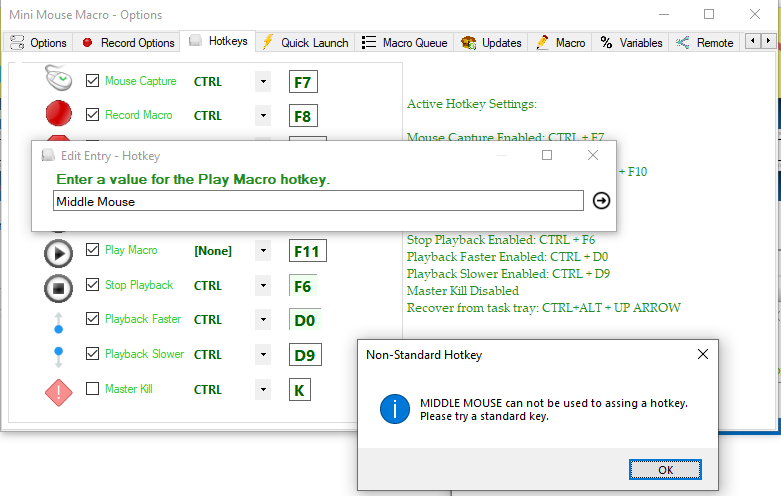Click 'Active Hotkey Settings:' heading
The image size is (781, 496).
472,104
